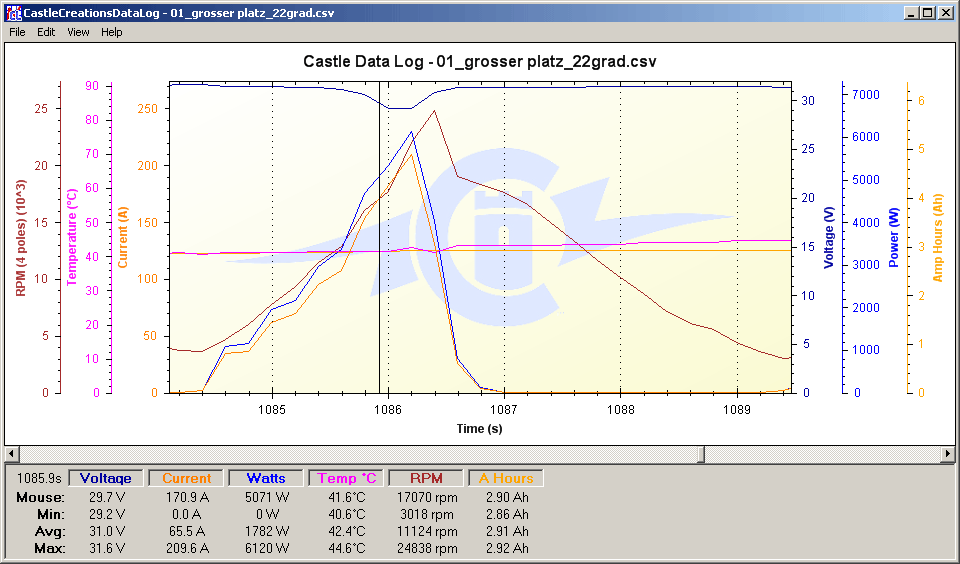Click the Mouse voltage value 29.7 V
This screenshot has width=960, height=564.
(107, 497)
